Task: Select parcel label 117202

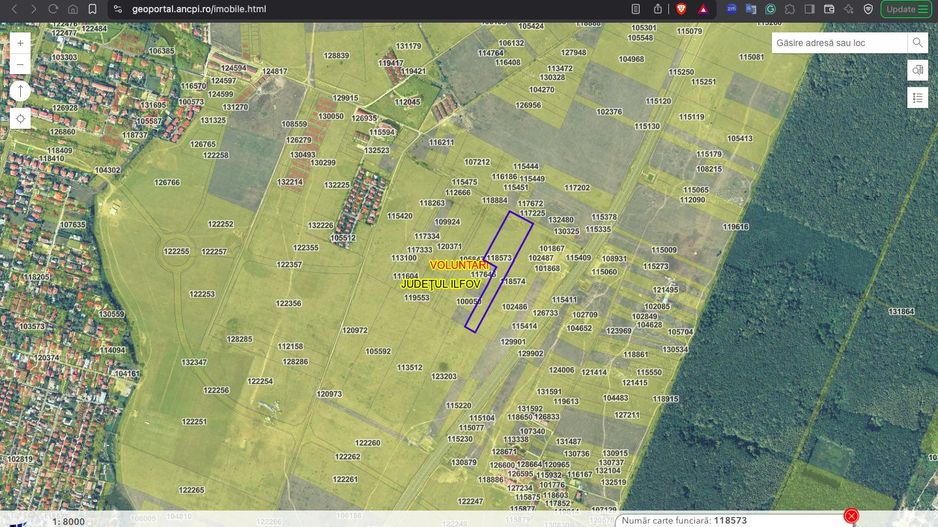Action: (x=577, y=187)
